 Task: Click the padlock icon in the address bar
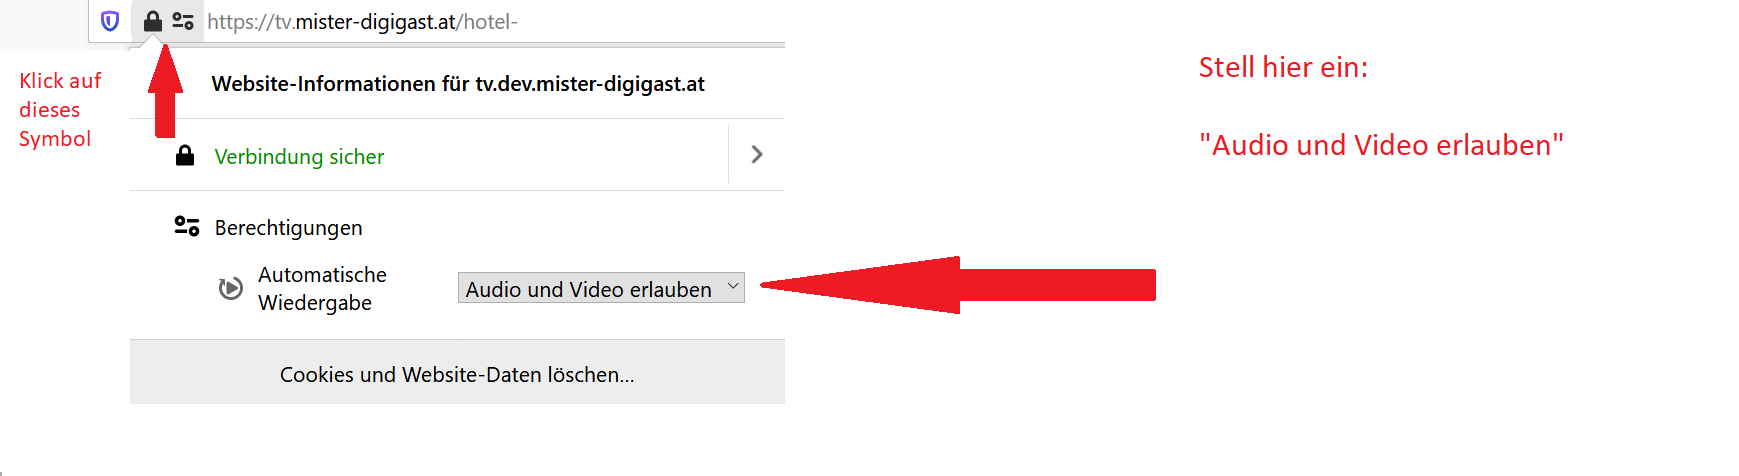point(153,21)
